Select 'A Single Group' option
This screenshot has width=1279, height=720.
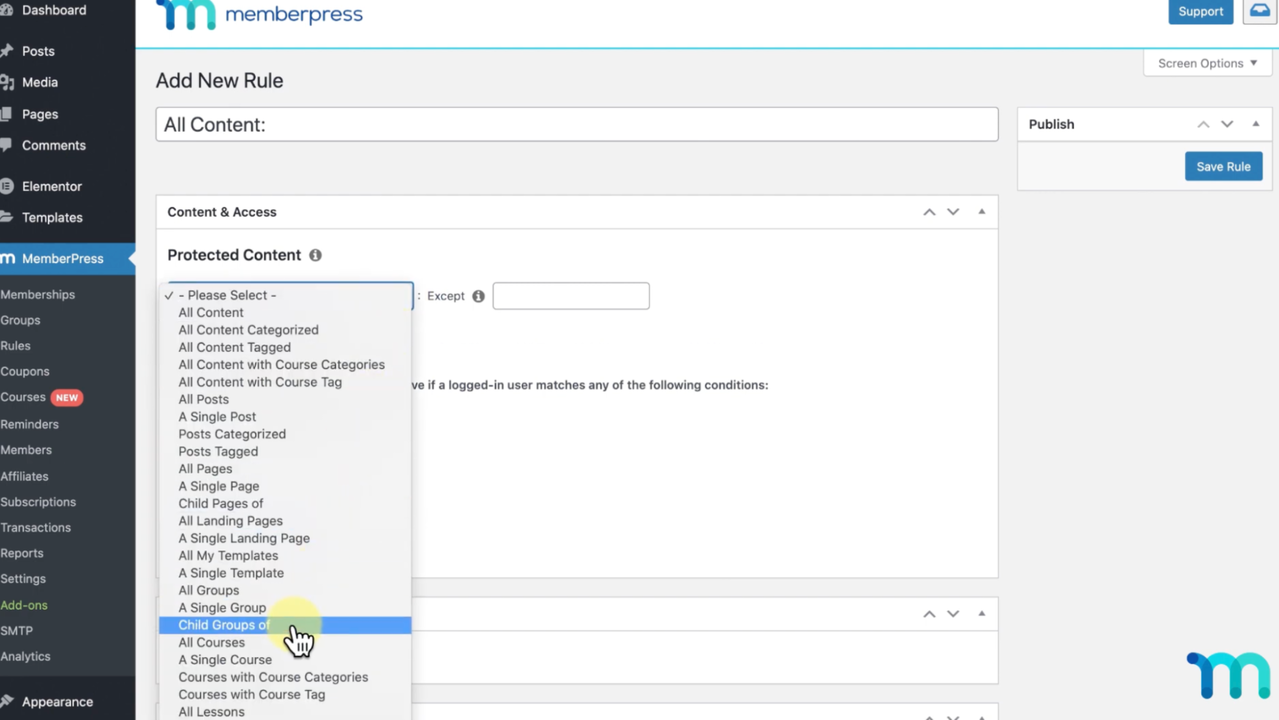point(285,608)
